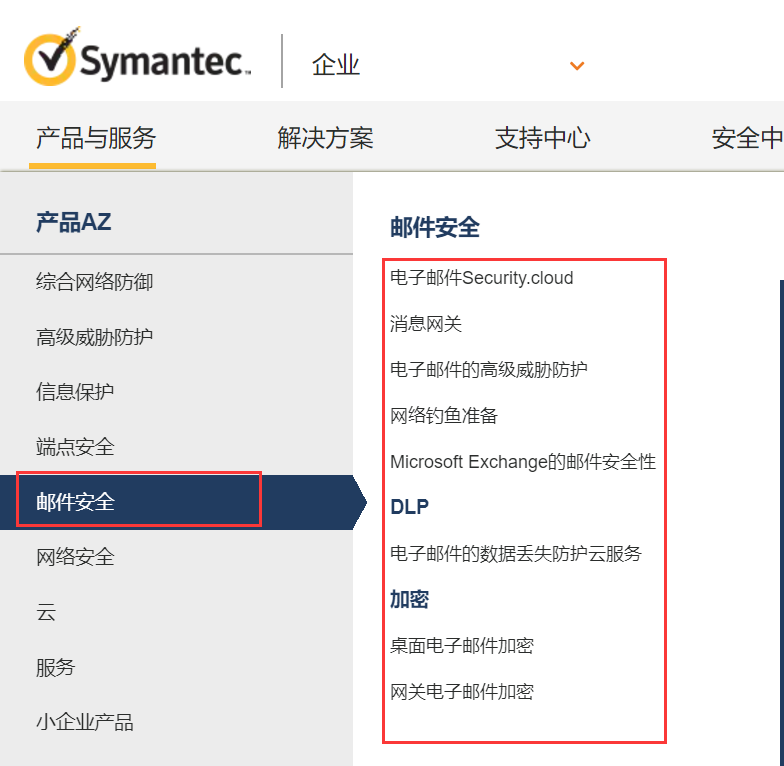Select 小企业产品 category

[x=84, y=722]
